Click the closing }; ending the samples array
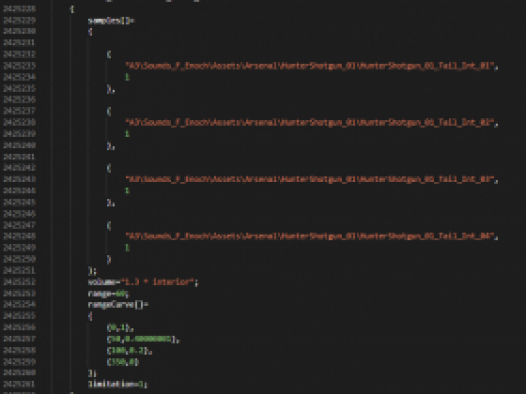The height and width of the screenshot is (394, 526). click(x=92, y=271)
